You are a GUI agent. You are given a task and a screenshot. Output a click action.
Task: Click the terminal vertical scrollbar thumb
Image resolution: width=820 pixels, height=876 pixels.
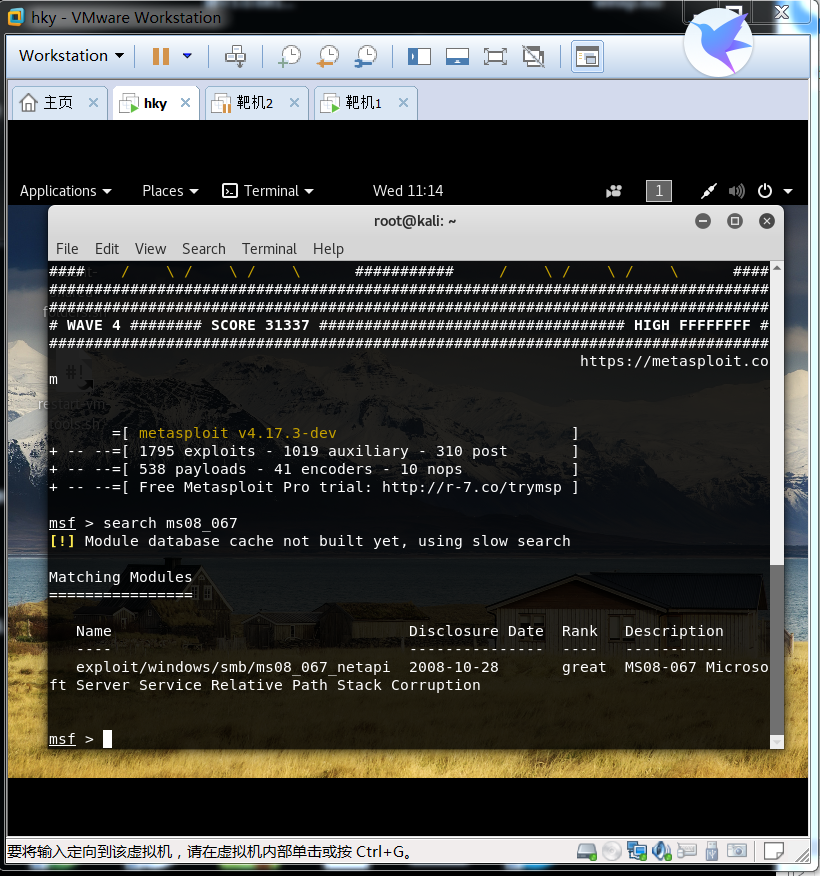pos(776,650)
